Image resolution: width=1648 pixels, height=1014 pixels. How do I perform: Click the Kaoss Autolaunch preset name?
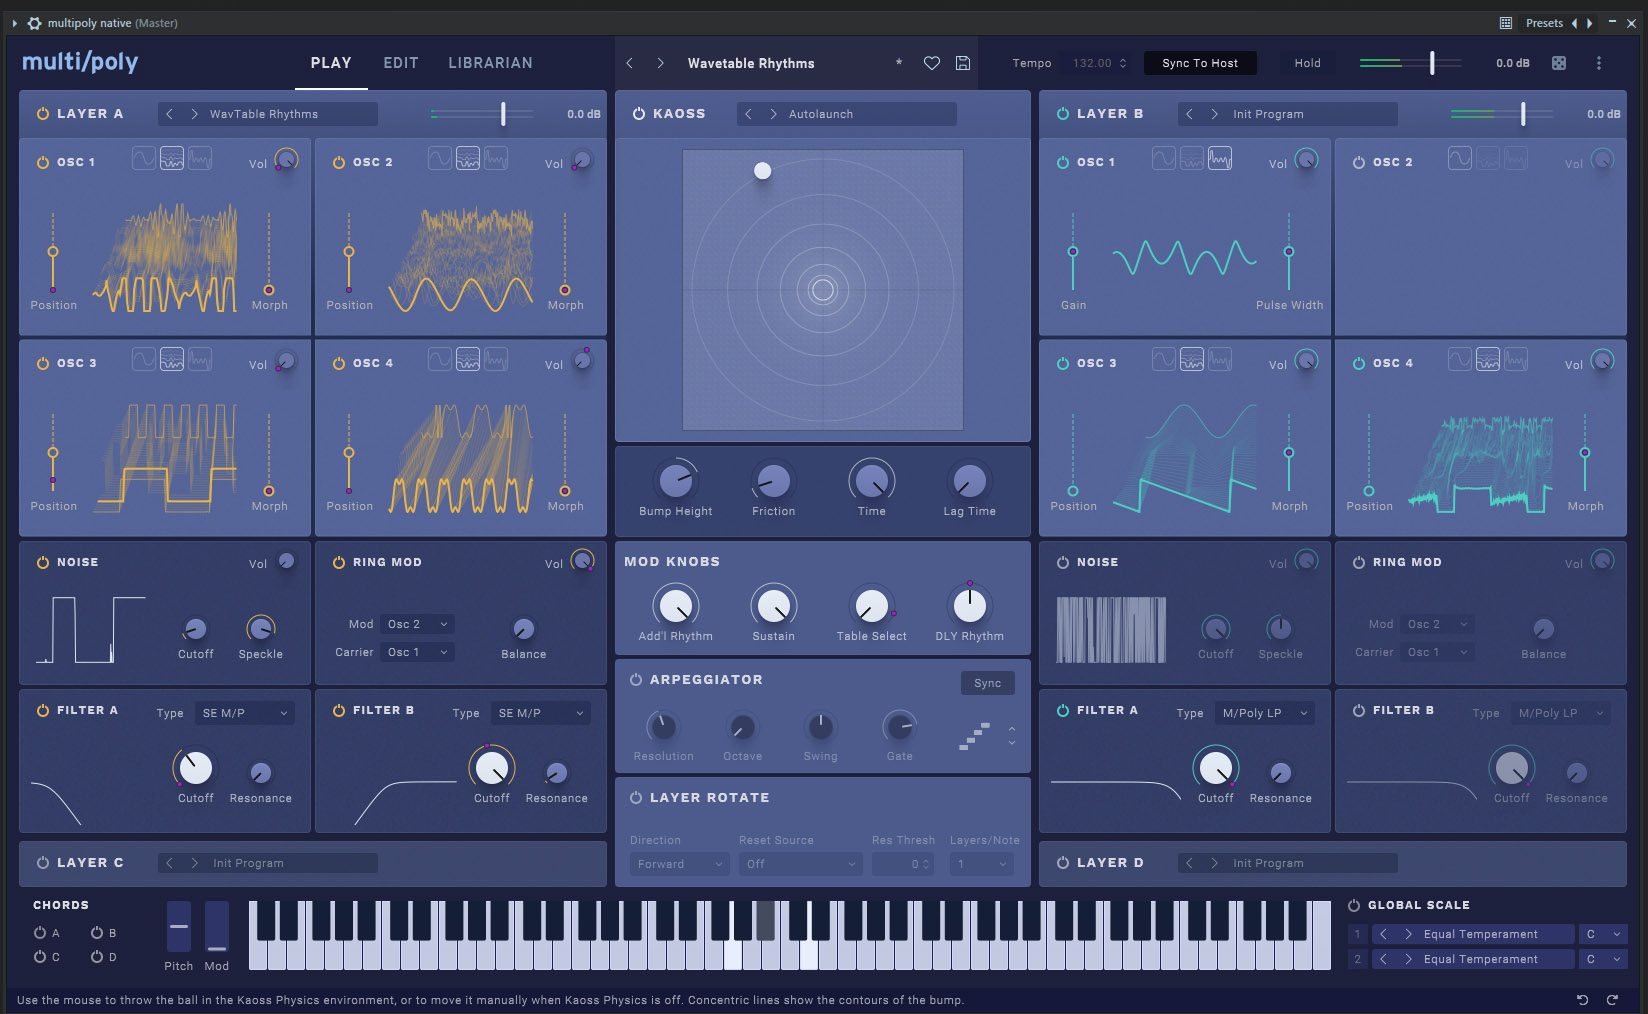click(821, 114)
